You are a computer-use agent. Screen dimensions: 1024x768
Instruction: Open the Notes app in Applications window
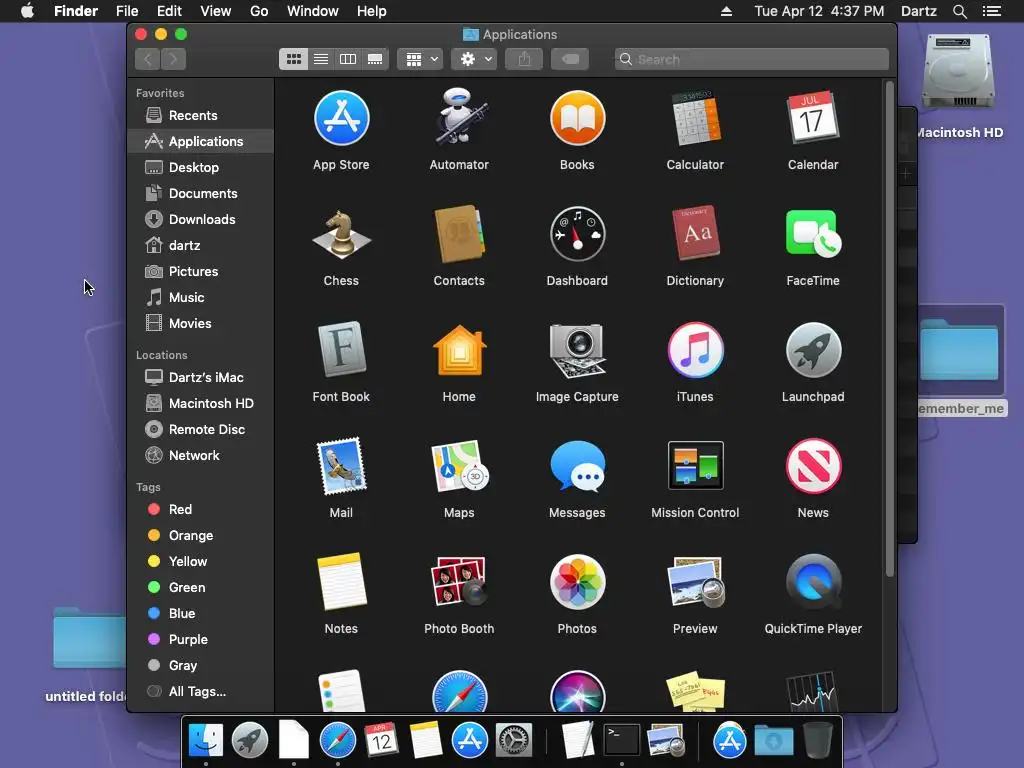click(x=341, y=582)
